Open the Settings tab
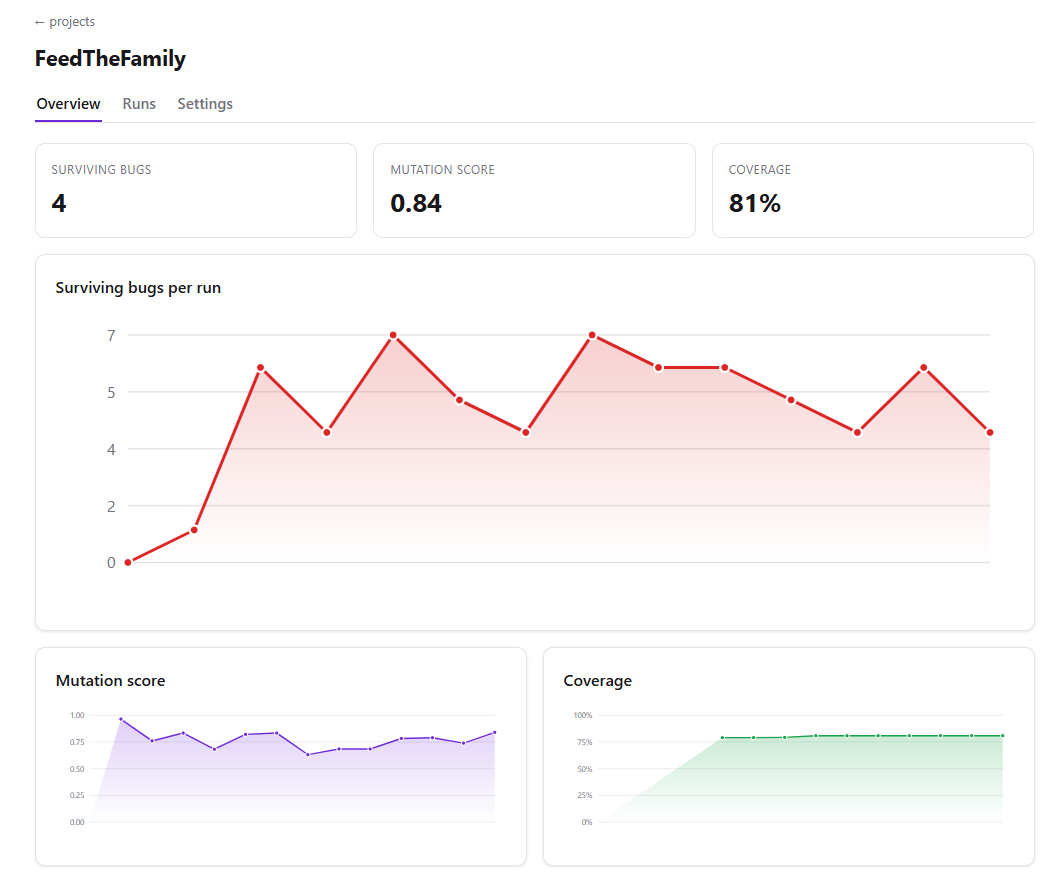This screenshot has height=892, width=1058. pyautogui.click(x=205, y=104)
